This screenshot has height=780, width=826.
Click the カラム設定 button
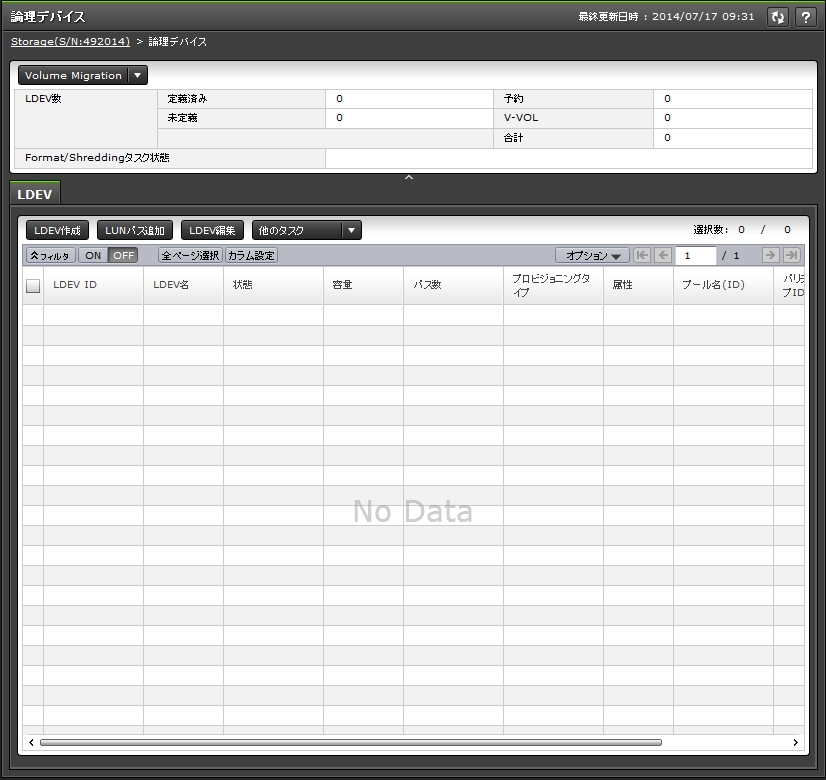[251, 255]
